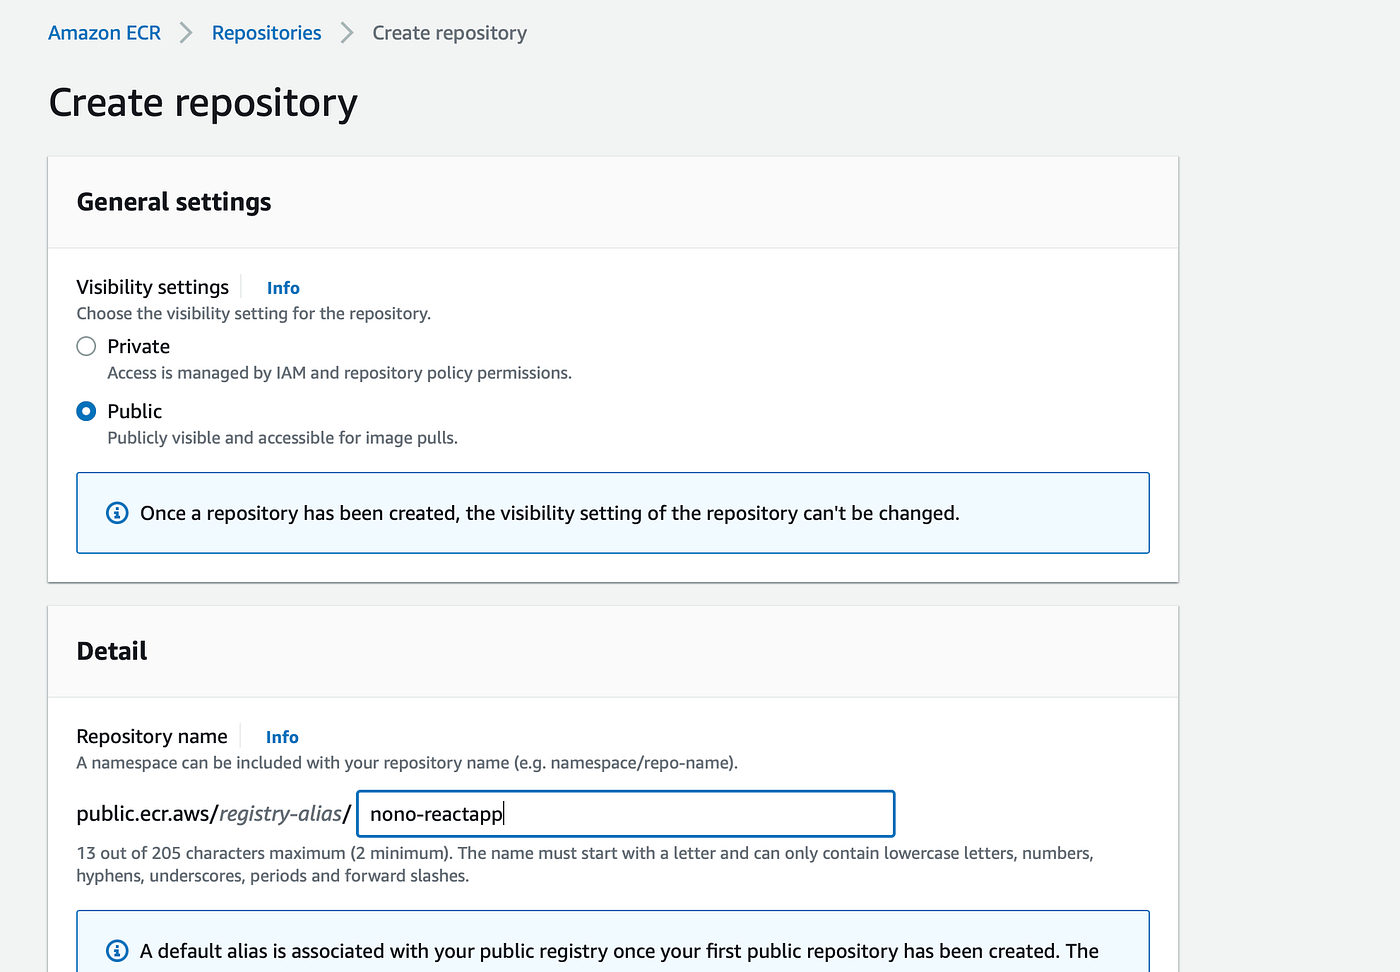The height and width of the screenshot is (972, 1400).
Task: Click the public.ecr.aws/registry-alias/ prefix text
Action: coord(213,814)
